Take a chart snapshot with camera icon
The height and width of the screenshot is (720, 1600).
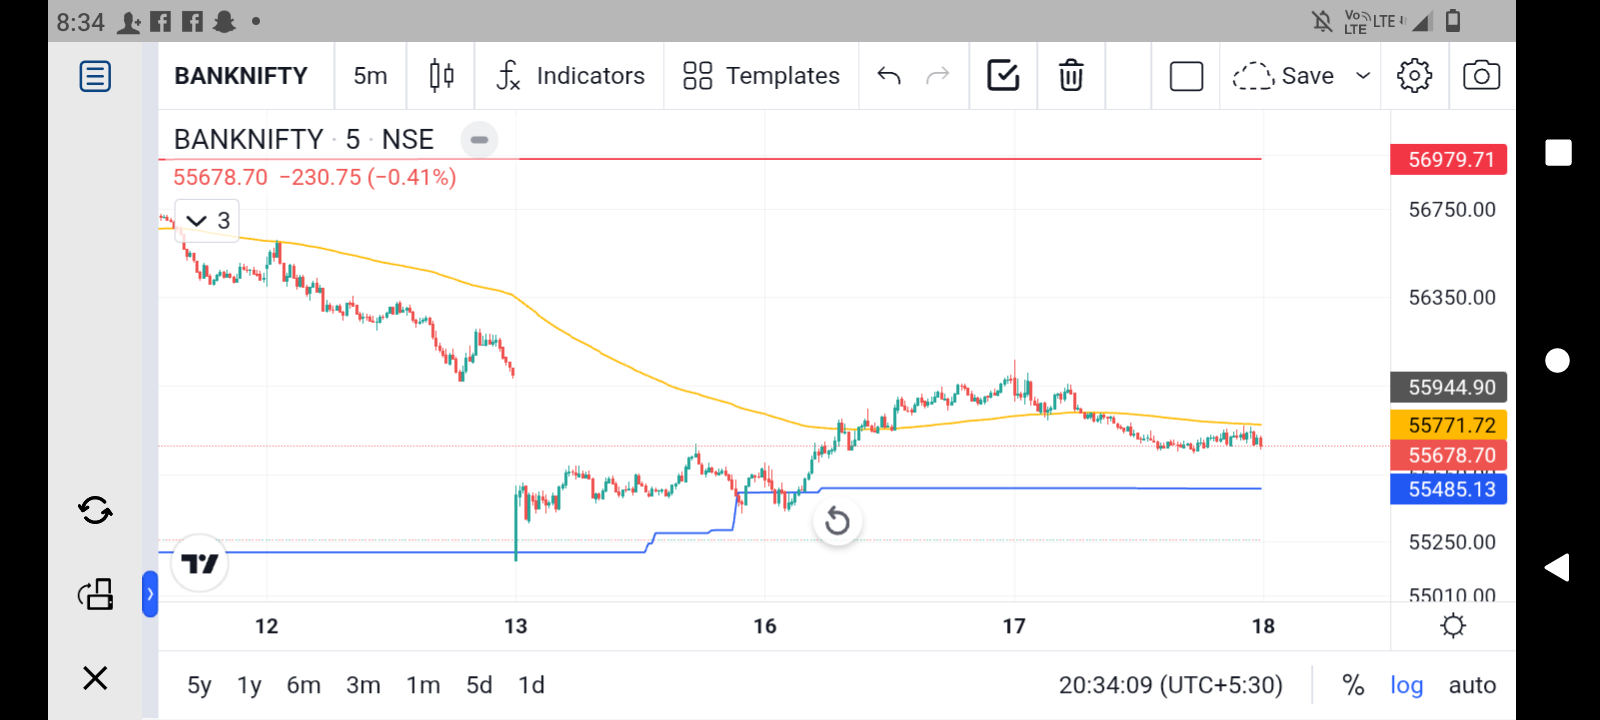[1481, 76]
